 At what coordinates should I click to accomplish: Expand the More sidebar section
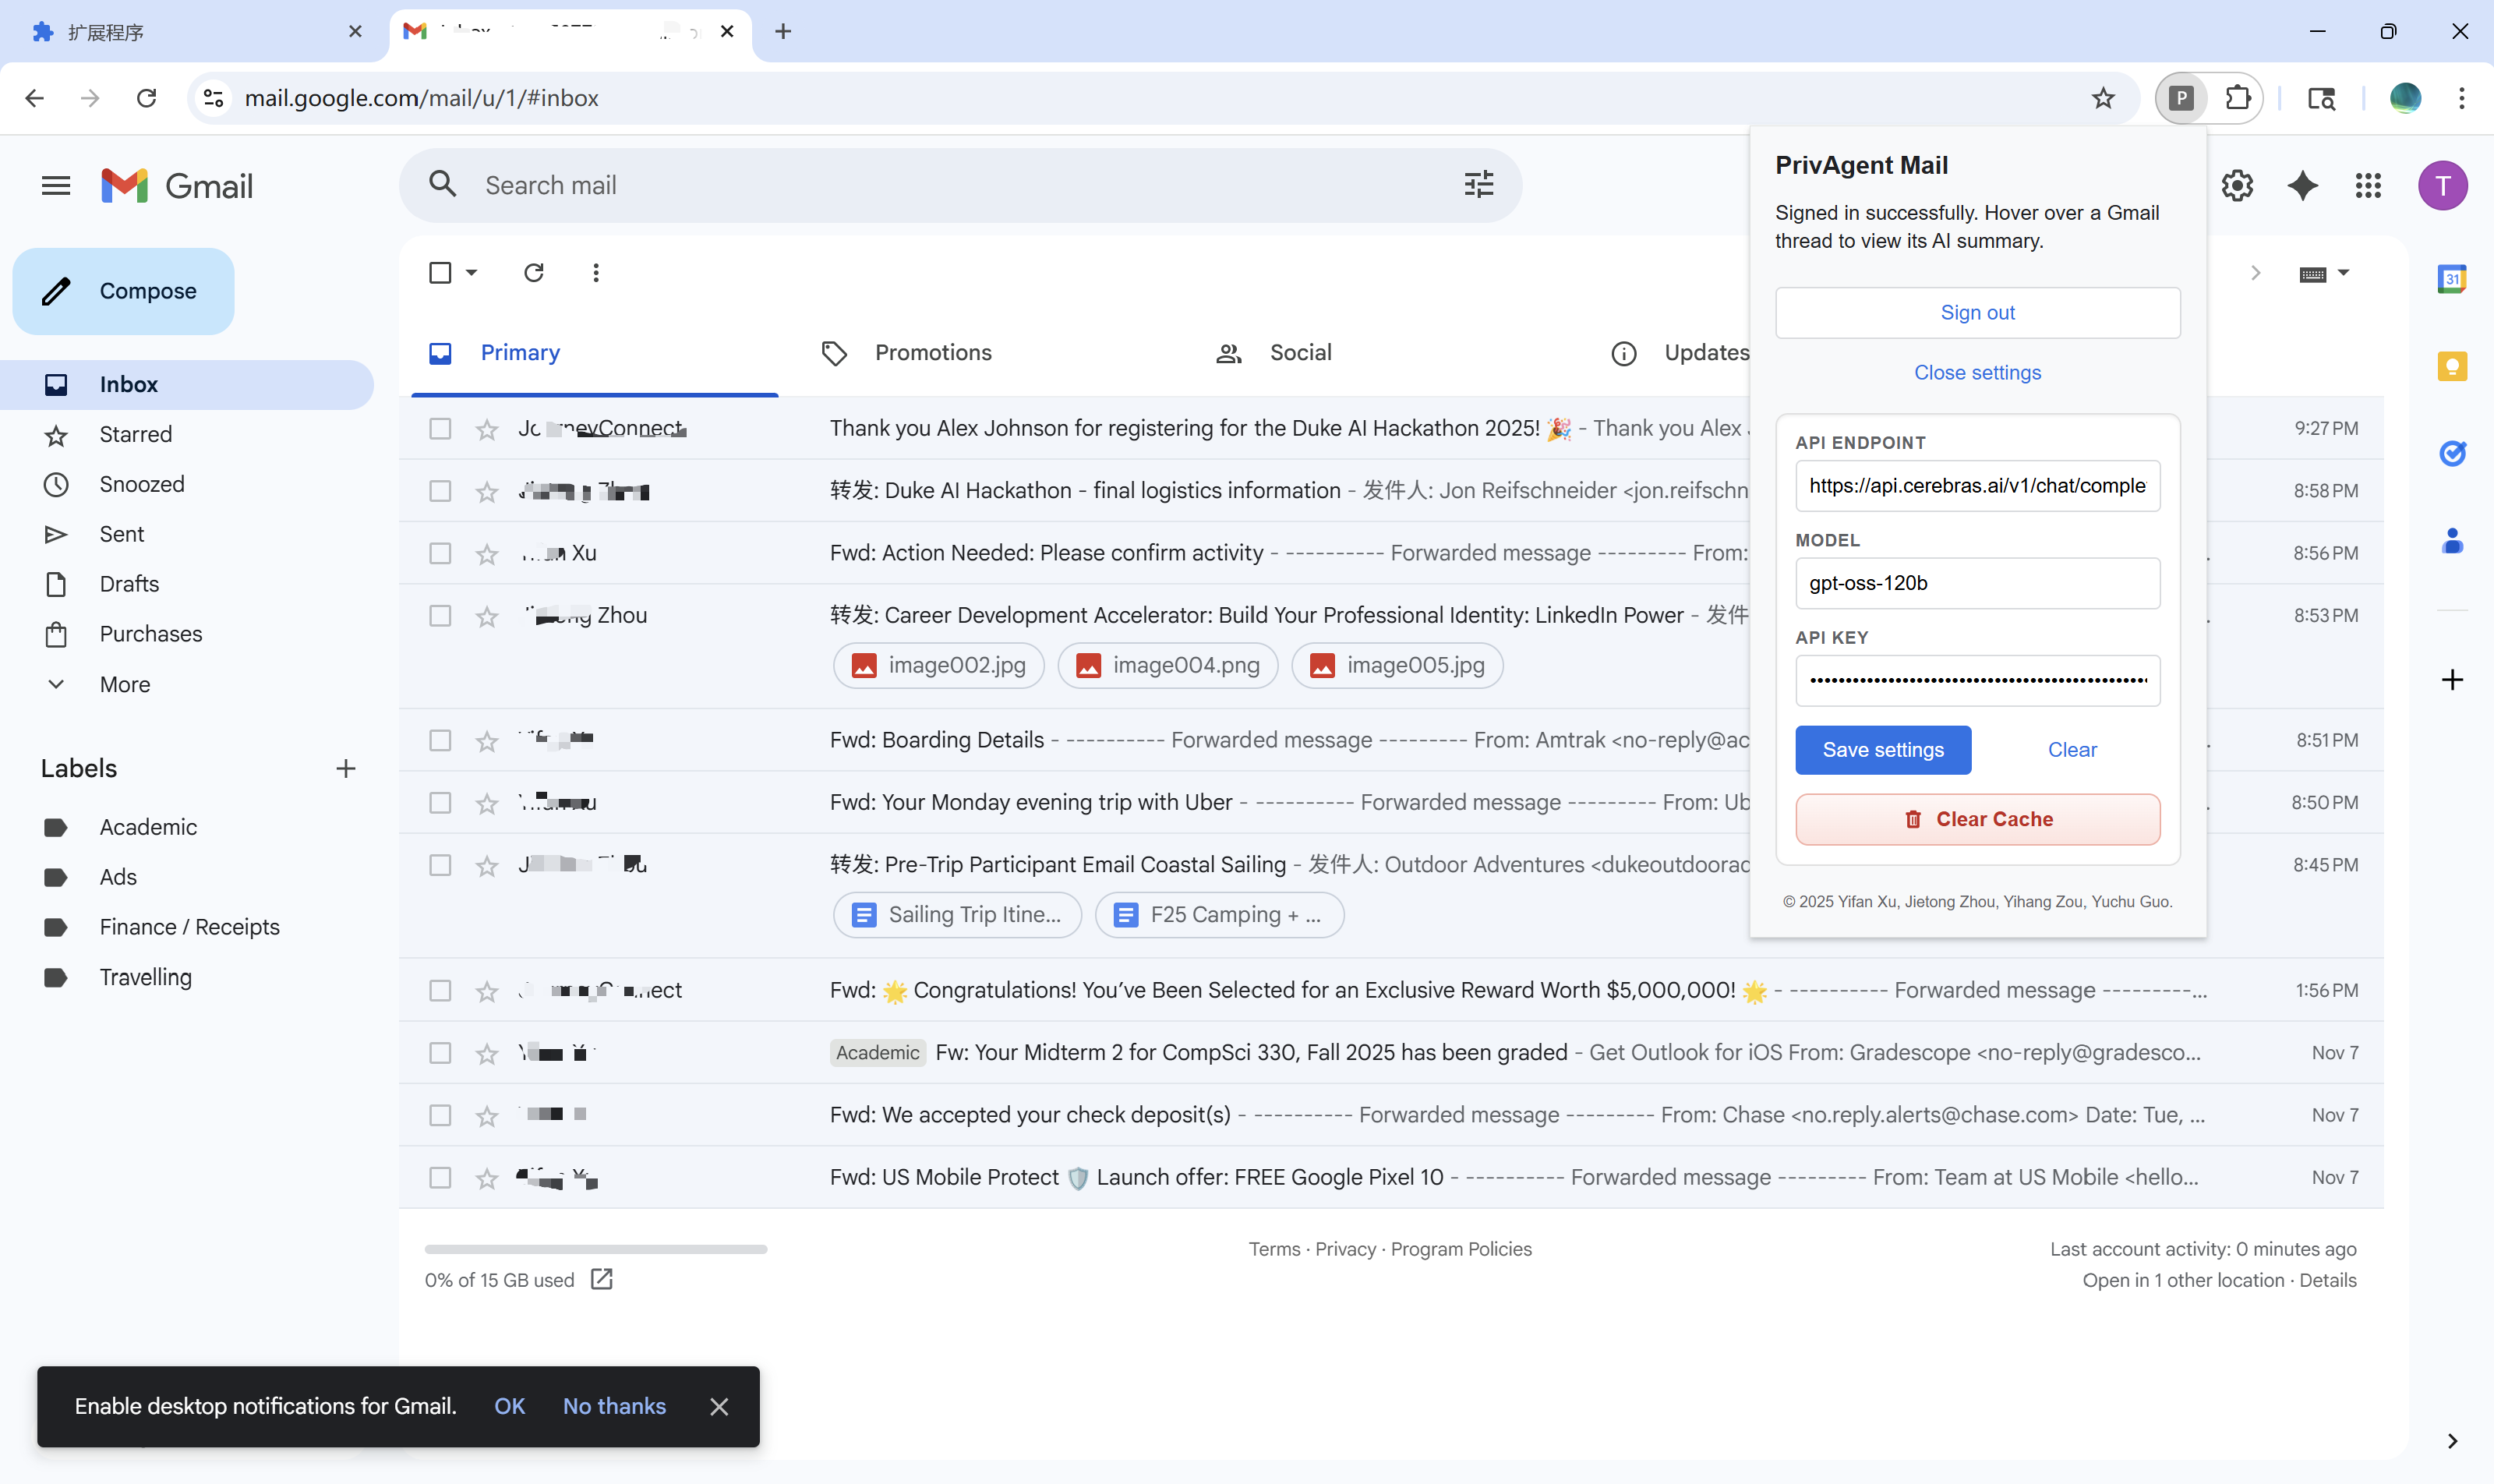coord(124,684)
